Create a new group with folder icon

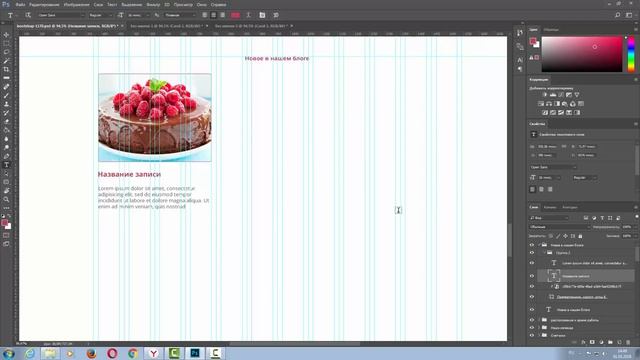(x=610, y=342)
